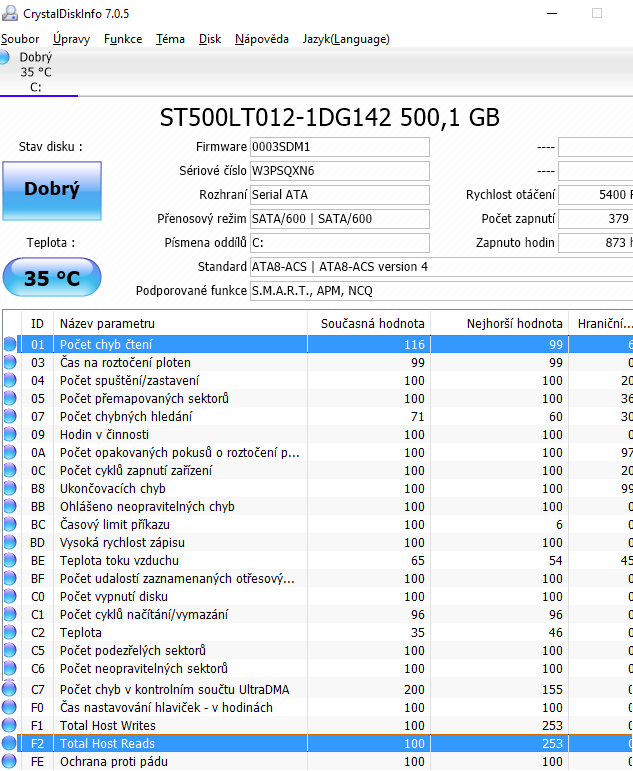Click status orb for Teplota toku vzduchu
The width and height of the screenshot is (633, 771).
click(10, 561)
